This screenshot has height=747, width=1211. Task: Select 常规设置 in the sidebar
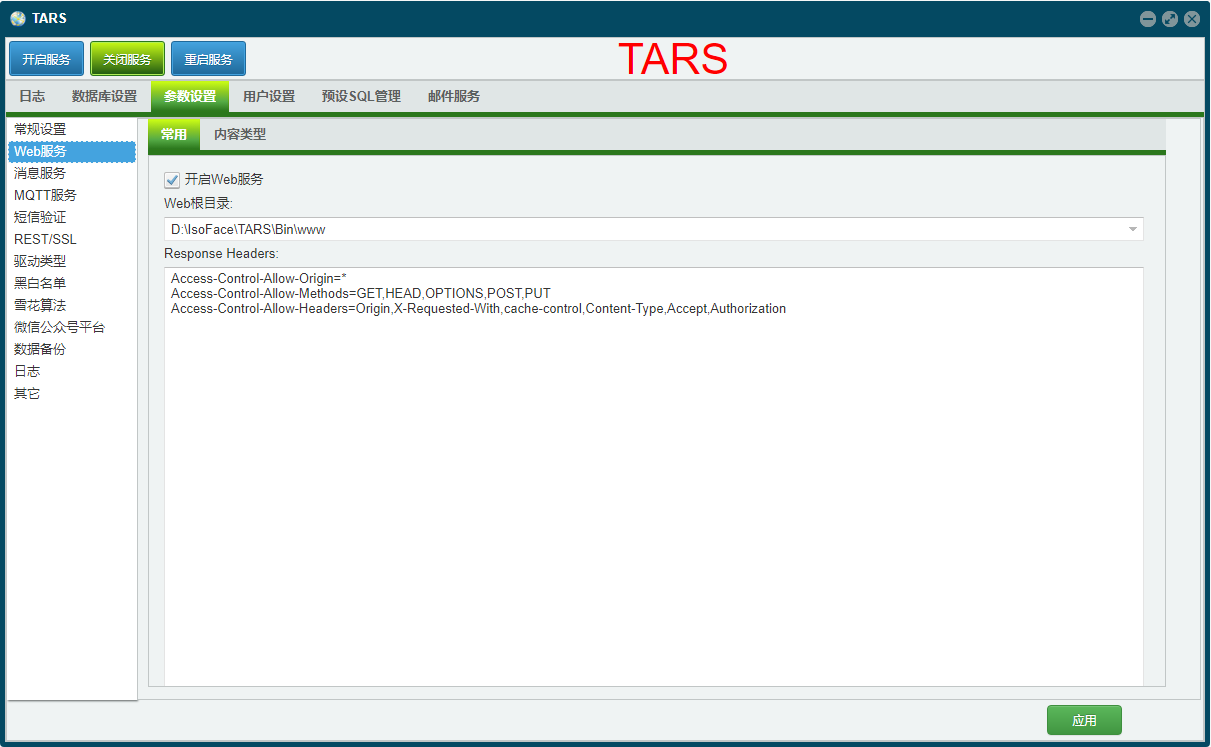click(x=72, y=130)
